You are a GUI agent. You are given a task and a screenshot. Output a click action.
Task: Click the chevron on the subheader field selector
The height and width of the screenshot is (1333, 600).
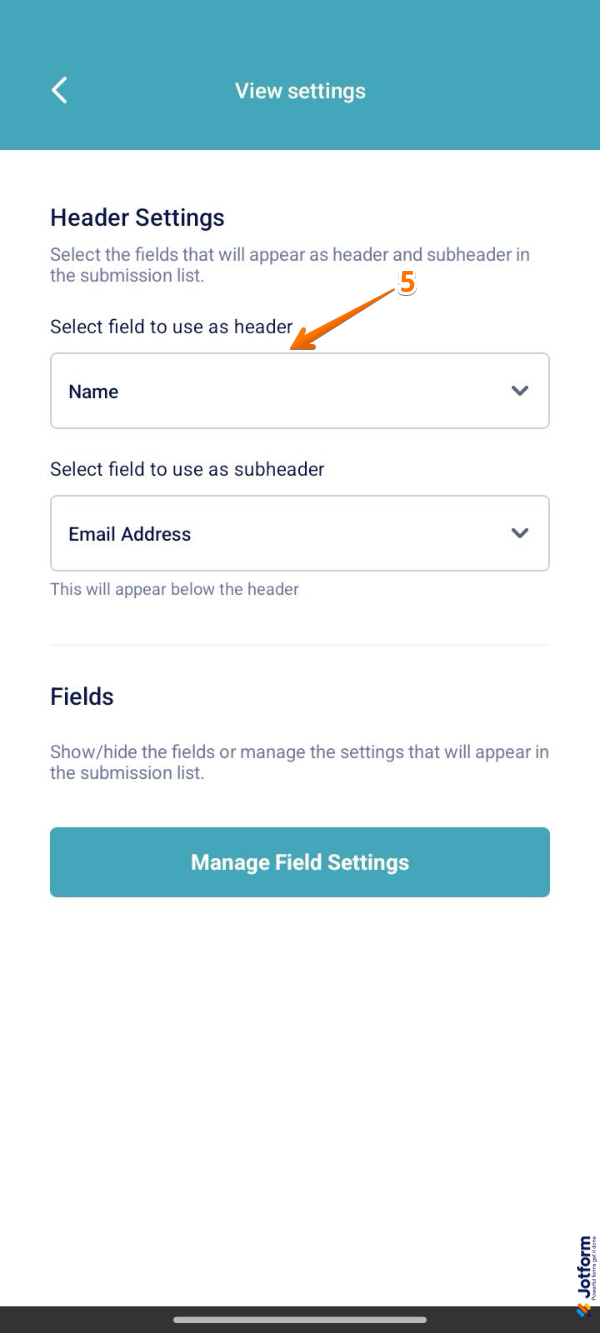(520, 533)
